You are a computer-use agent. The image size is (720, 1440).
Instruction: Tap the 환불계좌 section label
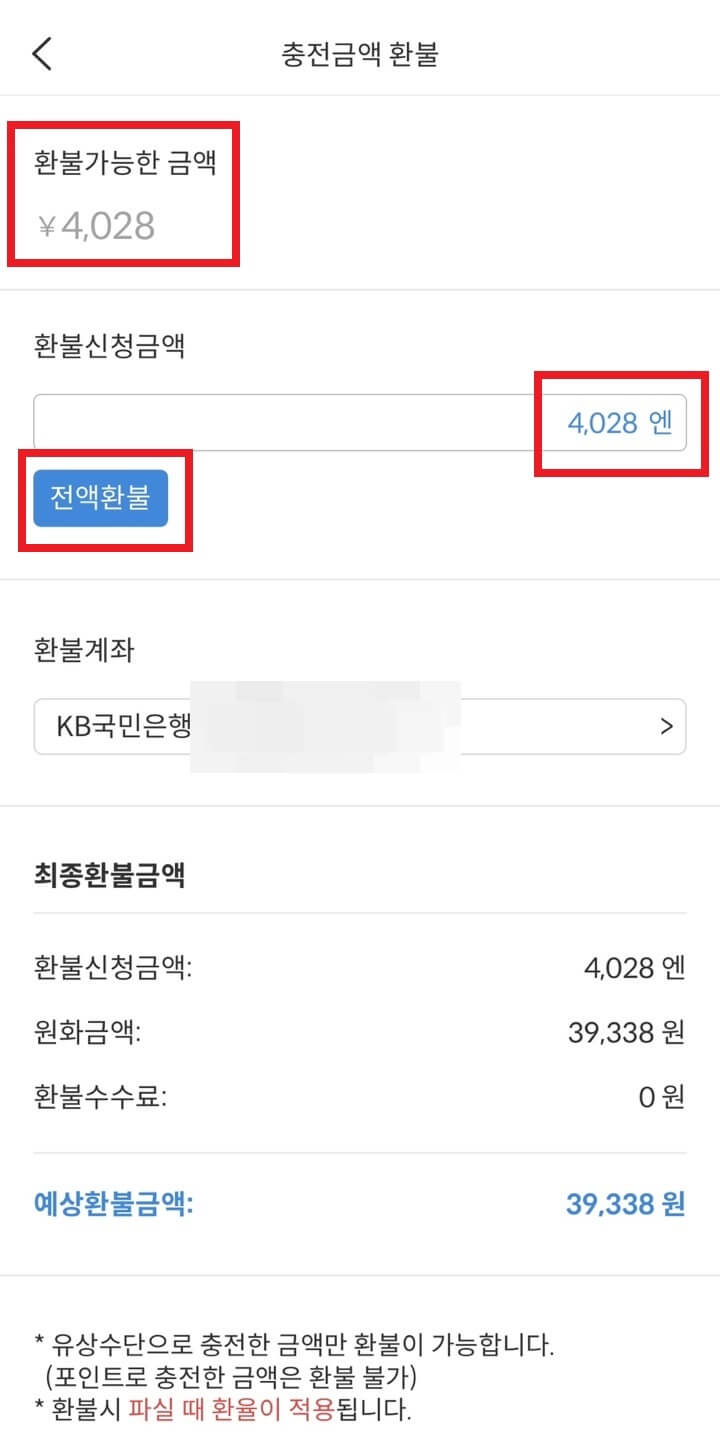pyautogui.click(x=73, y=651)
